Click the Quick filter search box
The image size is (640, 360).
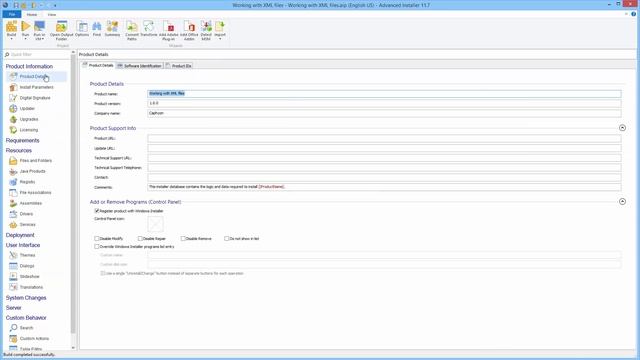pyautogui.click(x=37, y=54)
